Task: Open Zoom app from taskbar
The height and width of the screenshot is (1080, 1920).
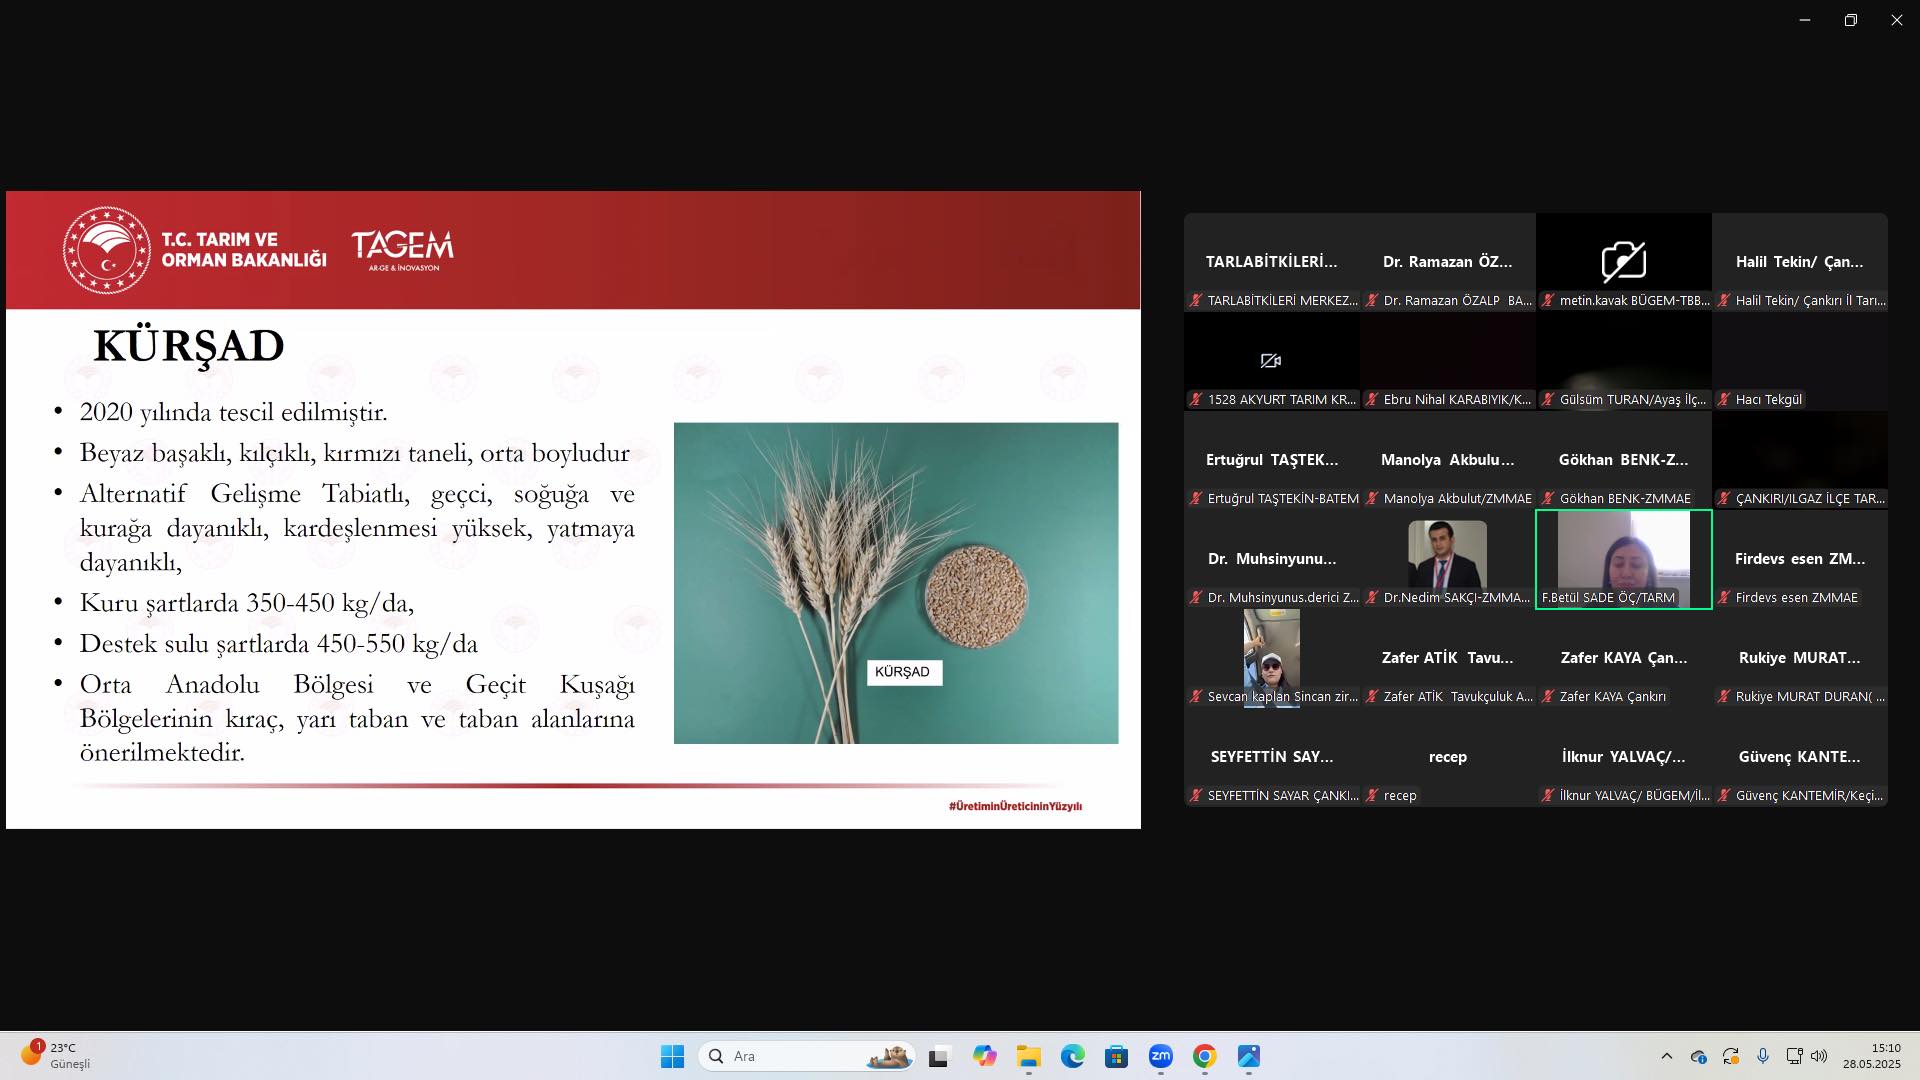Action: (1160, 1056)
